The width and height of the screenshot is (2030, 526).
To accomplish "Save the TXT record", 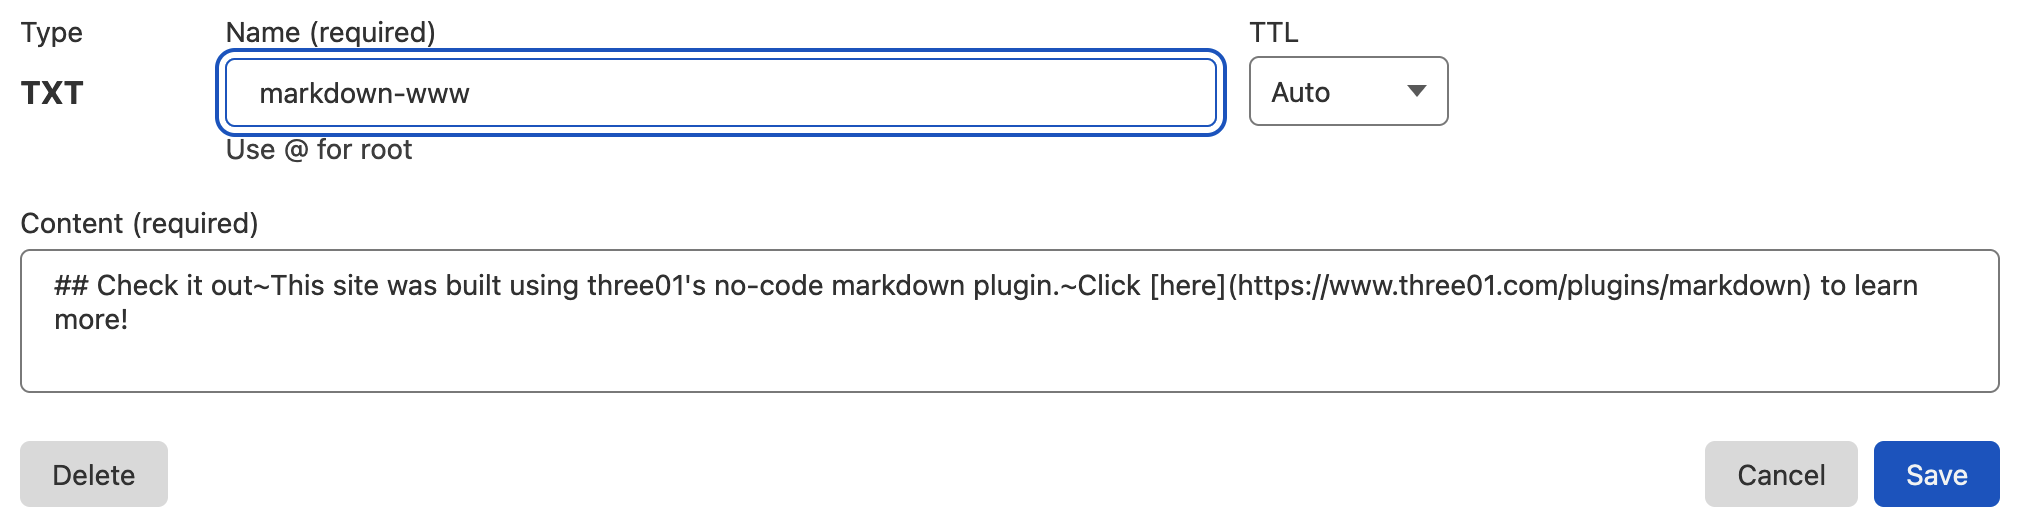I will click(1935, 474).
